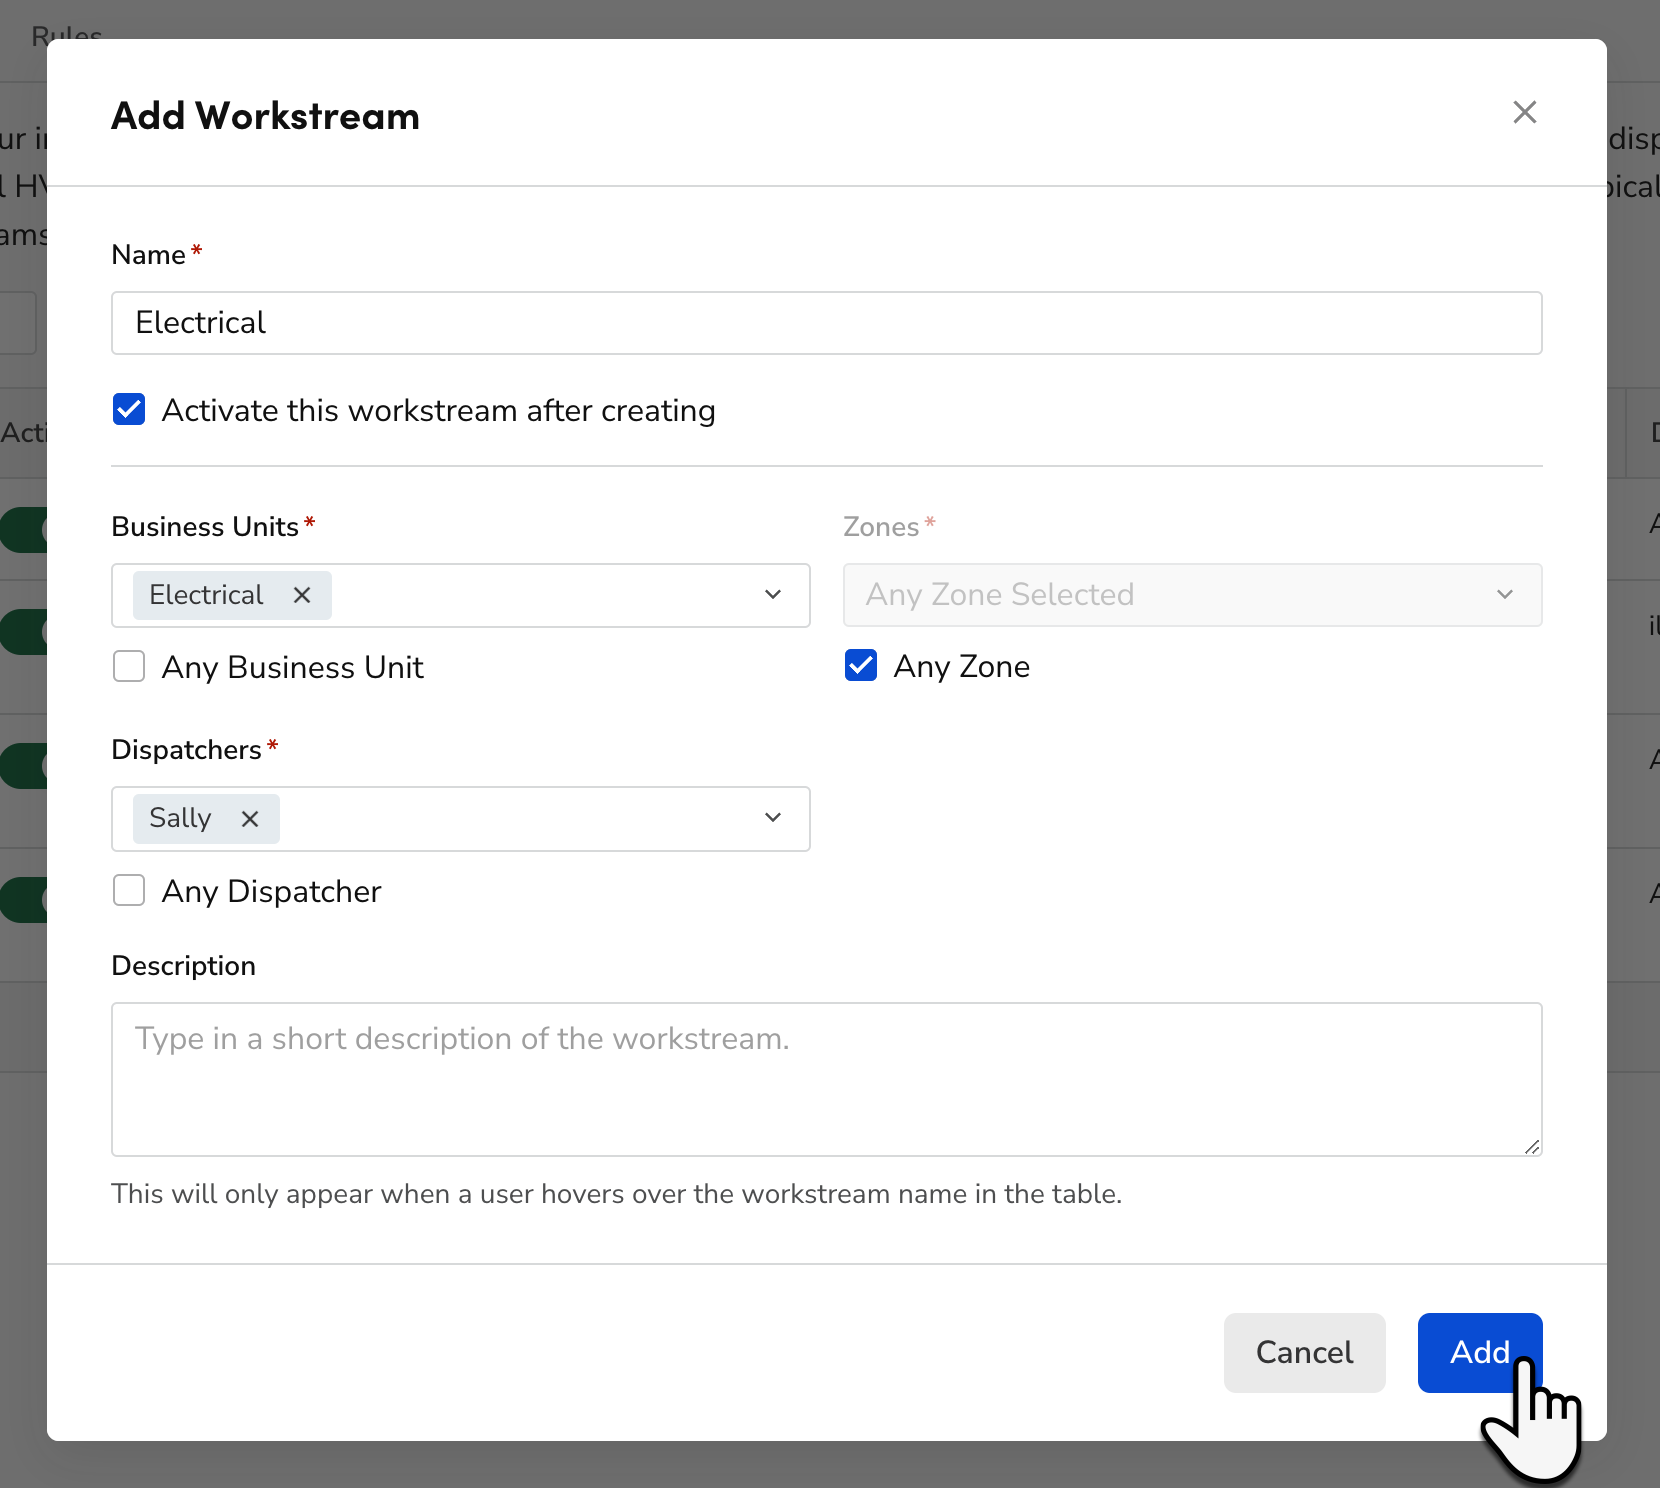This screenshot has height=1488, width=1660.
Task: Remove the Sally dispatcher chip
Action: 250,819
